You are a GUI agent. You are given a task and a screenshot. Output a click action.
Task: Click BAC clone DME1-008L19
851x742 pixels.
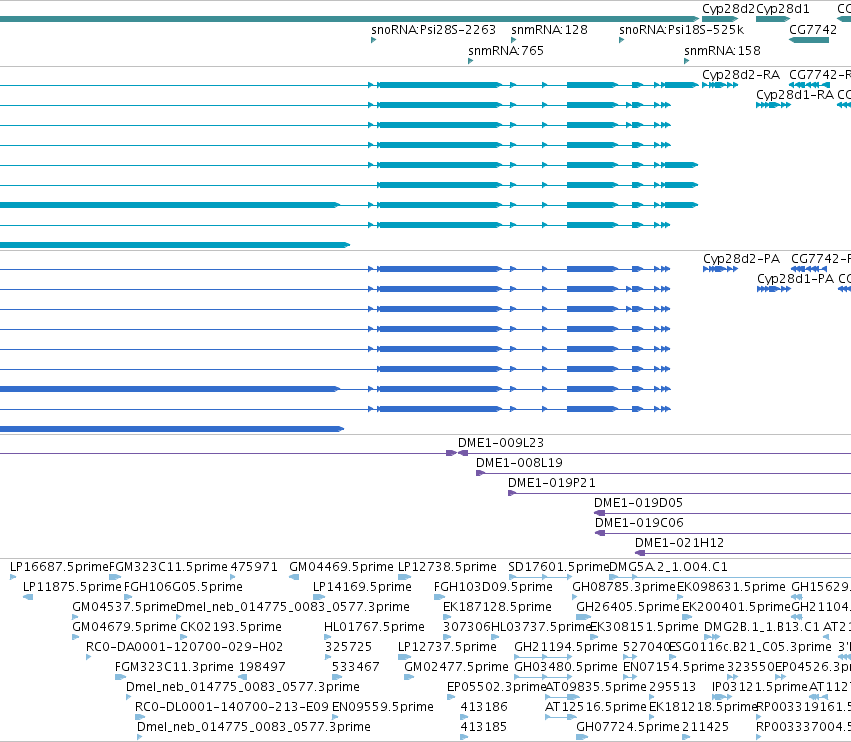pyautogui.click(x=519, y=462)
